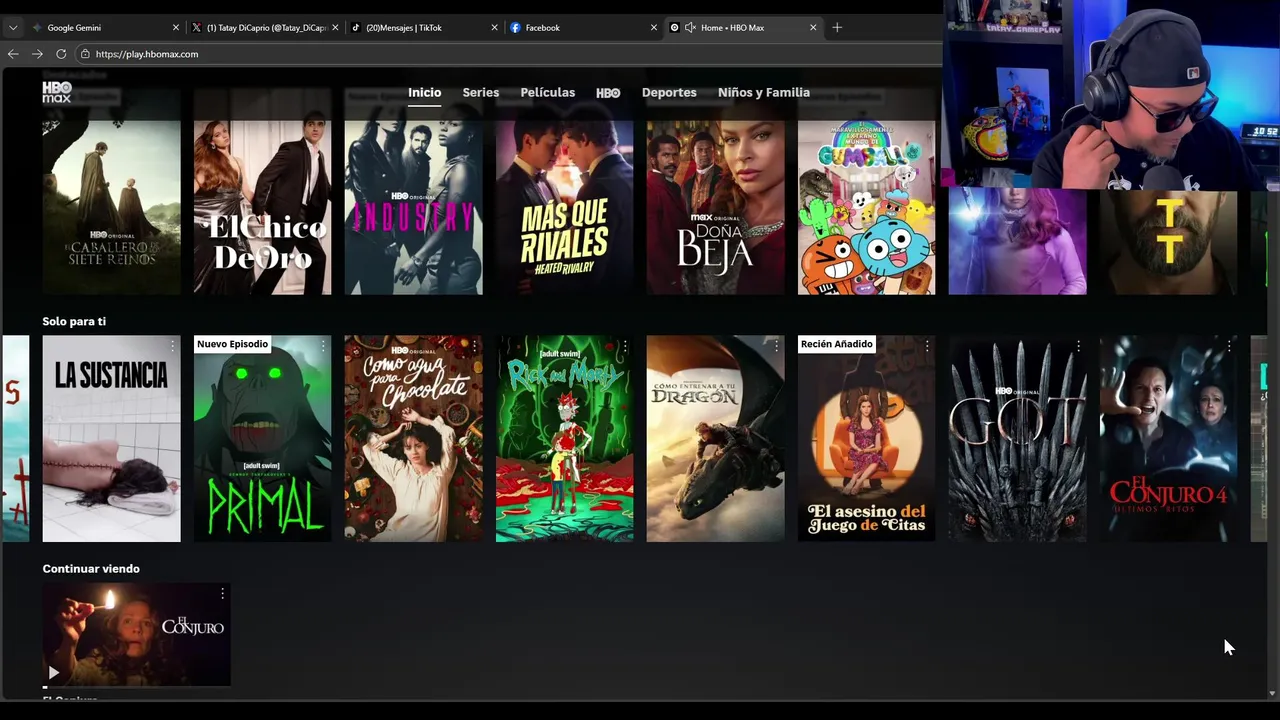
Task: Open the Doña Beja poster
Action: (716, 191)
